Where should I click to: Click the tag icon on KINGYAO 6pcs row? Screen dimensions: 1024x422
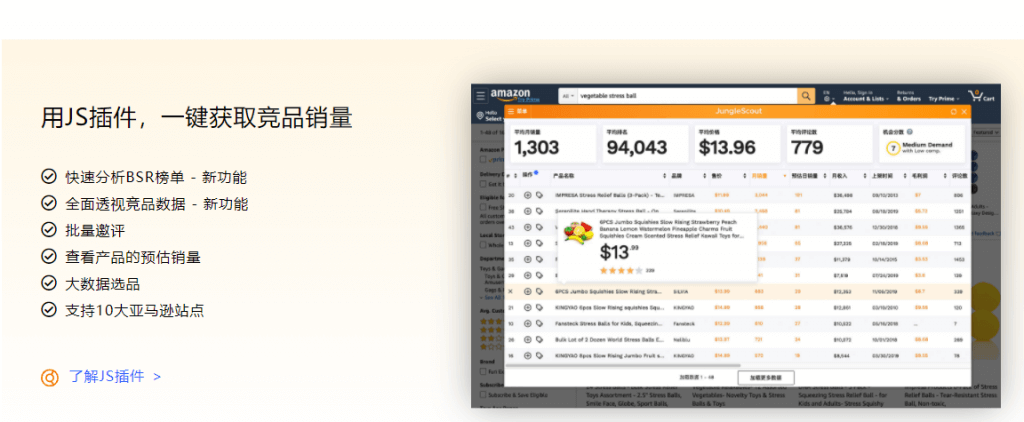coord(539,308)
